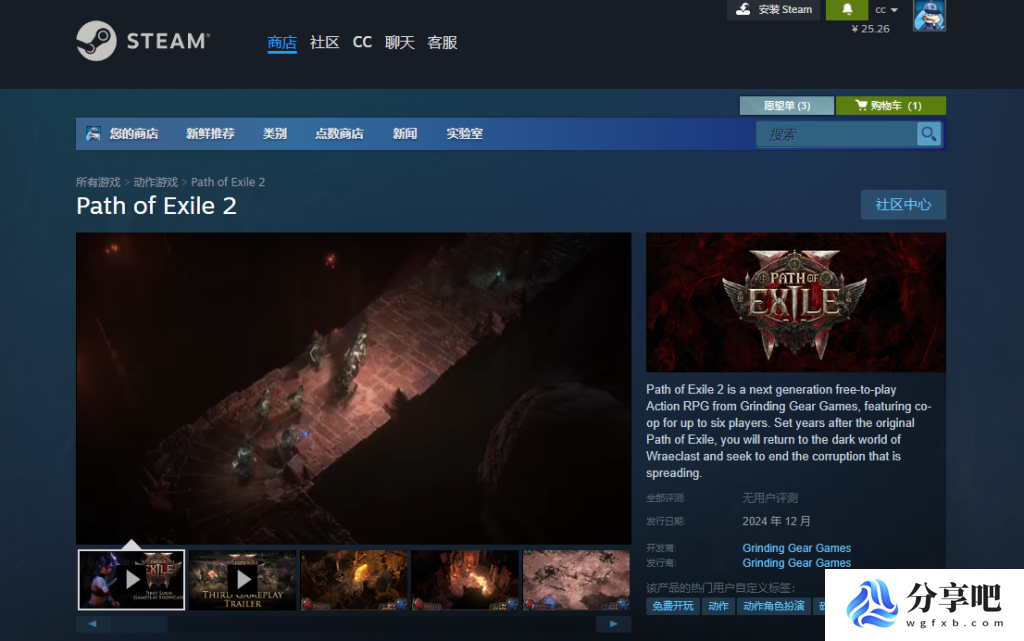
Task: Click the 所有游戏 breadcrumb link
Action: [x=98, y=182]
